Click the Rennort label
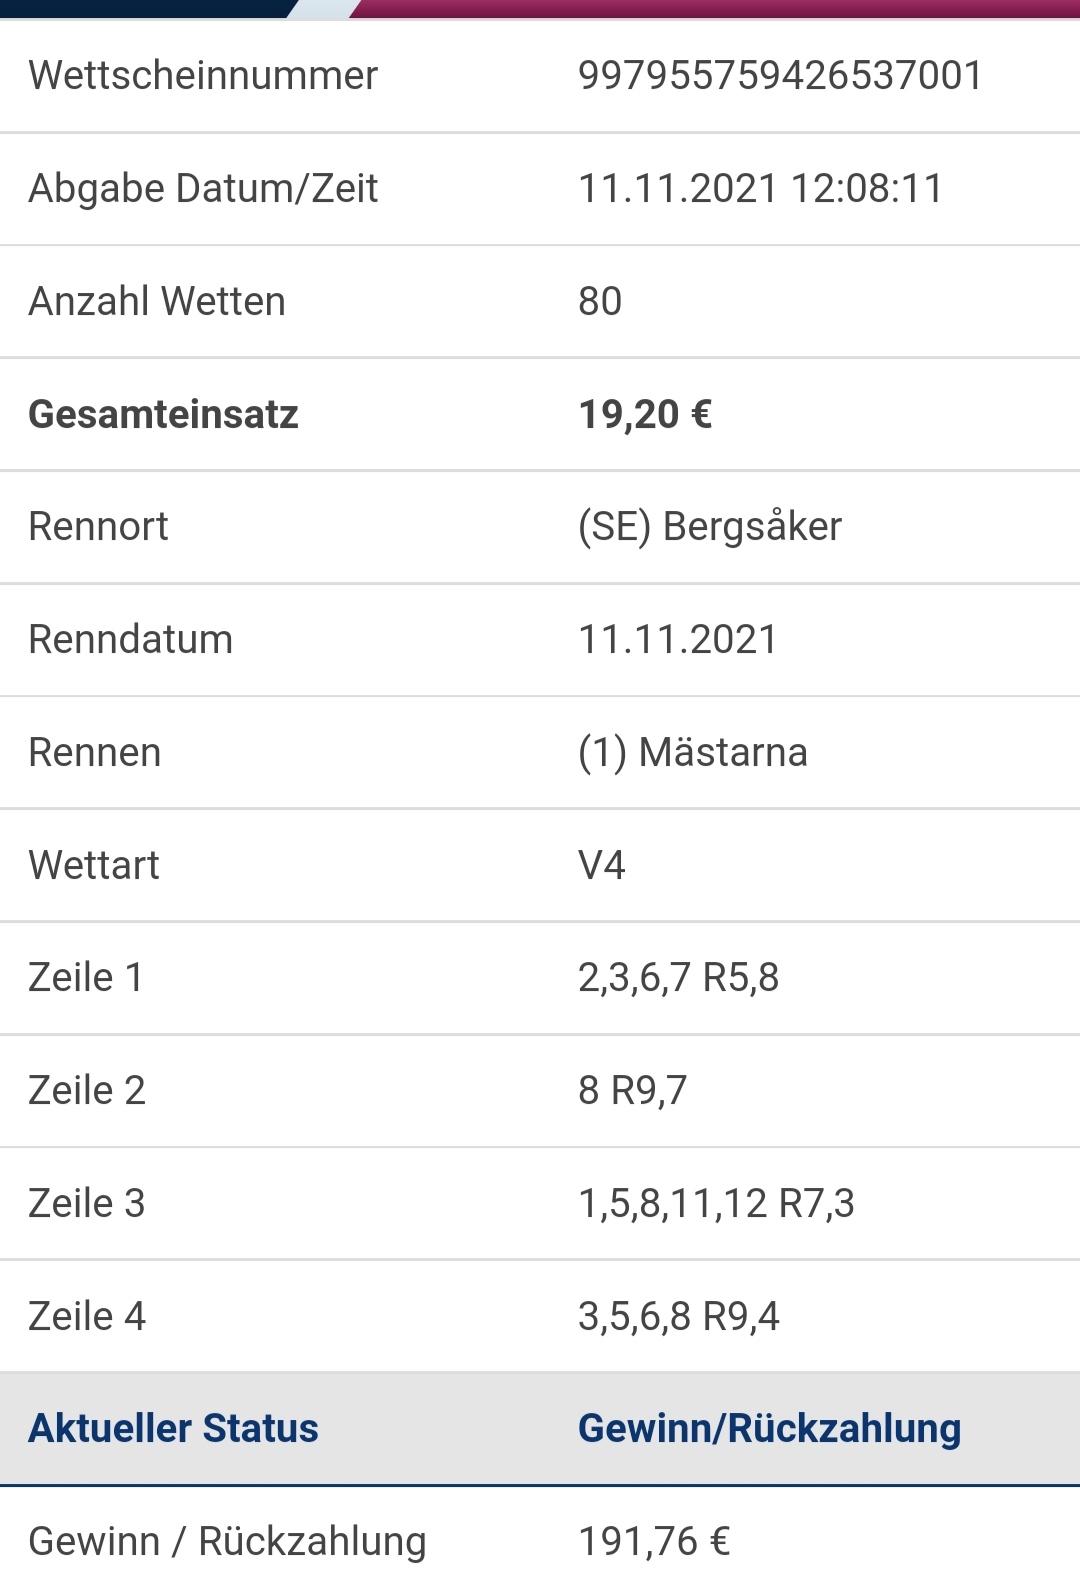Image resolution: width=1080 pixels, height=1596 pixels. 98,527
